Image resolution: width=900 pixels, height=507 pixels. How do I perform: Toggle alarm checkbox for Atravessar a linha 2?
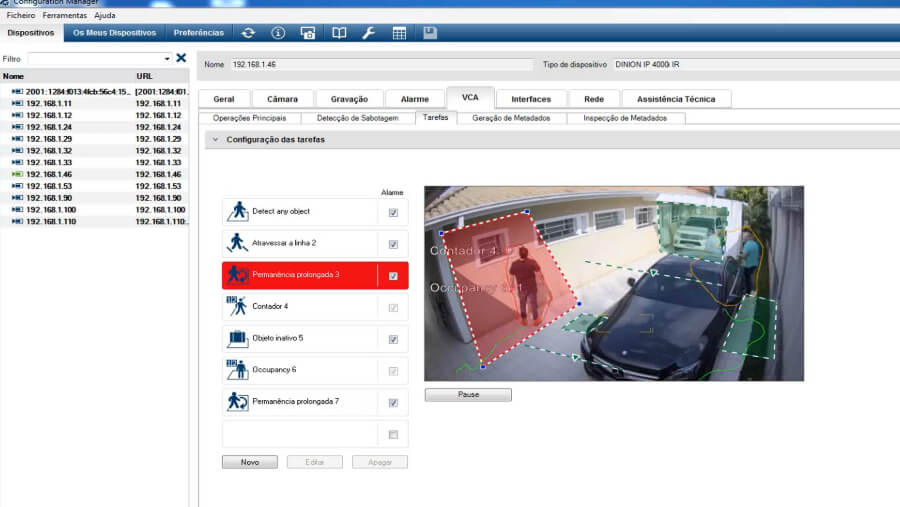click(x=393, y=244)
